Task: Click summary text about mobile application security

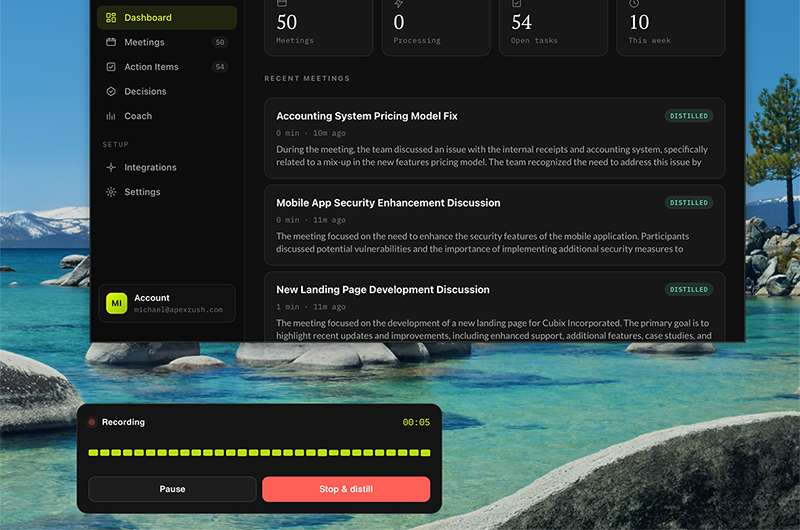Action: click(x=483, y=242)
